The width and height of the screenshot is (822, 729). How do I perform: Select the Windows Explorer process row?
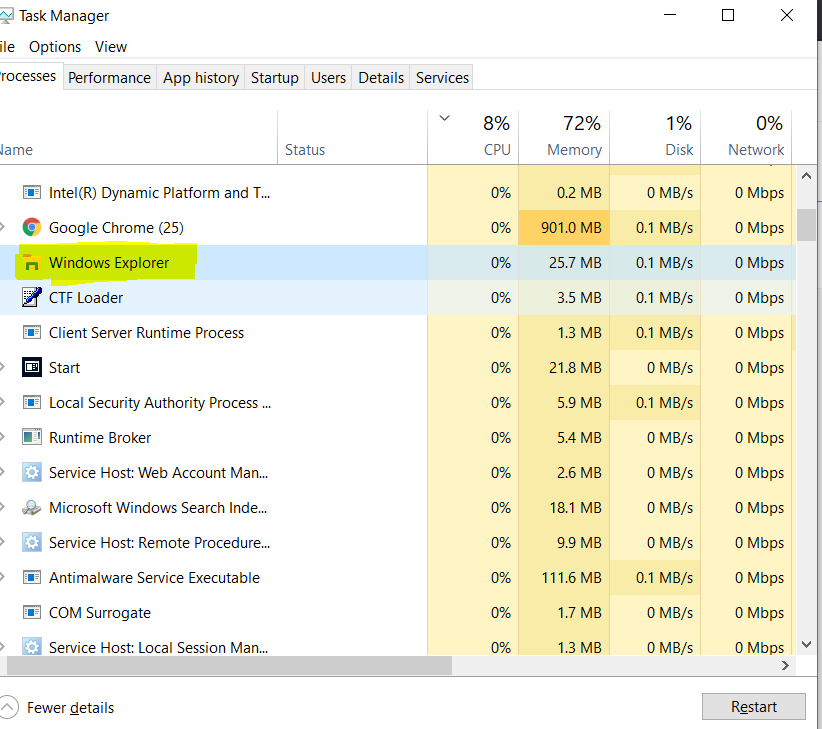(398, 262)
